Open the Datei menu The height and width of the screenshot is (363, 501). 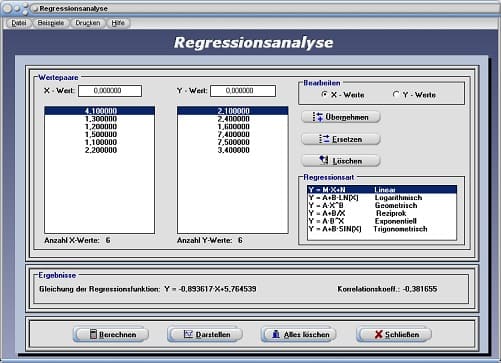(19, 23)
